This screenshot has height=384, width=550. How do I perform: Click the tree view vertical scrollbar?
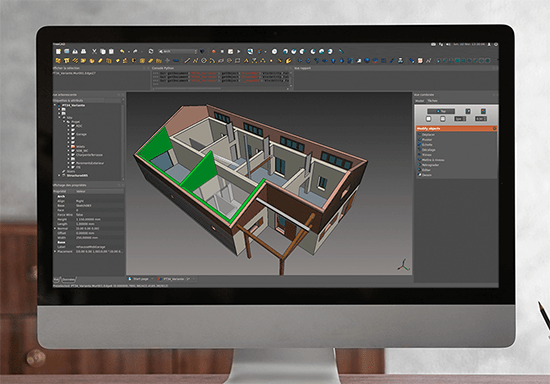tap(123, 139)
